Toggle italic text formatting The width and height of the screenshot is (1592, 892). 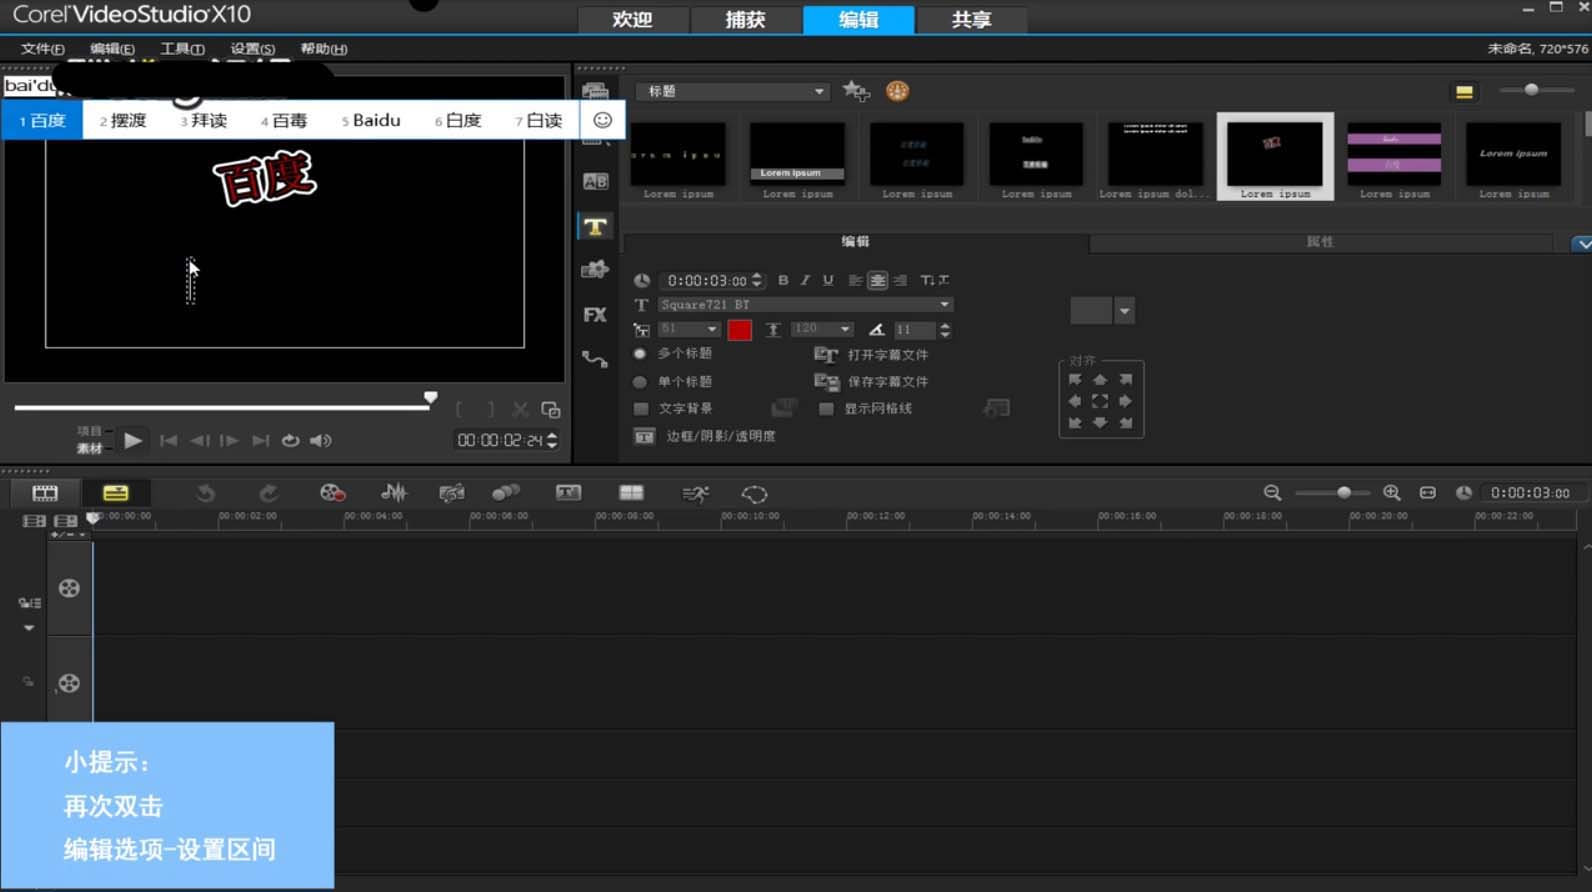click(805, 280)
